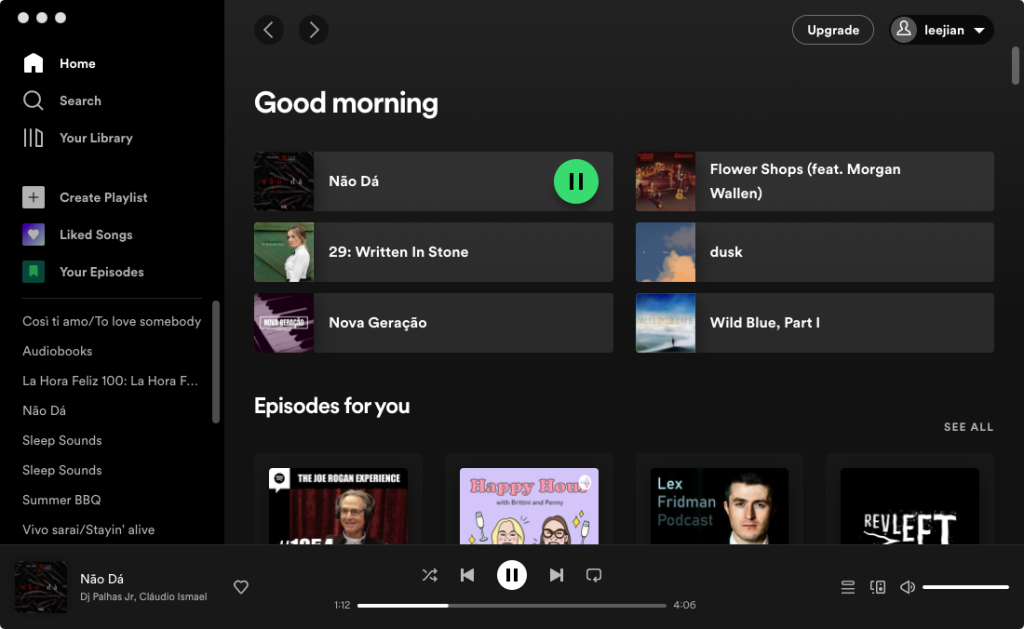Save Não Dá with the heart icon
Viewport: 1024px width, 629px height.
[x=241, y=587]
